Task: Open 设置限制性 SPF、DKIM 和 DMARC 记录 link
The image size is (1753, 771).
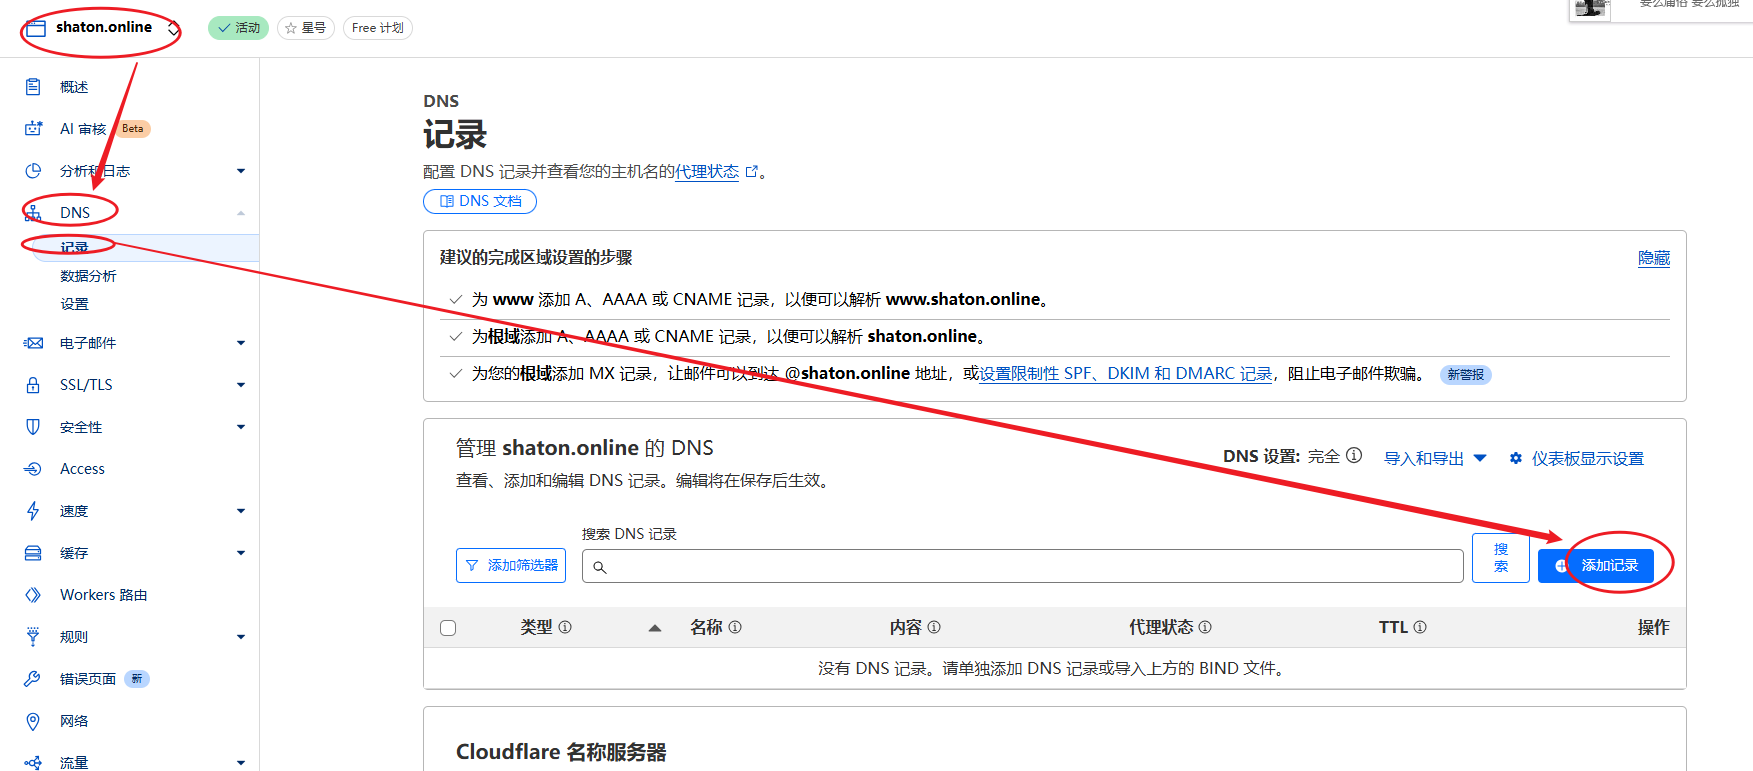Action: [x=1125, y=374]
